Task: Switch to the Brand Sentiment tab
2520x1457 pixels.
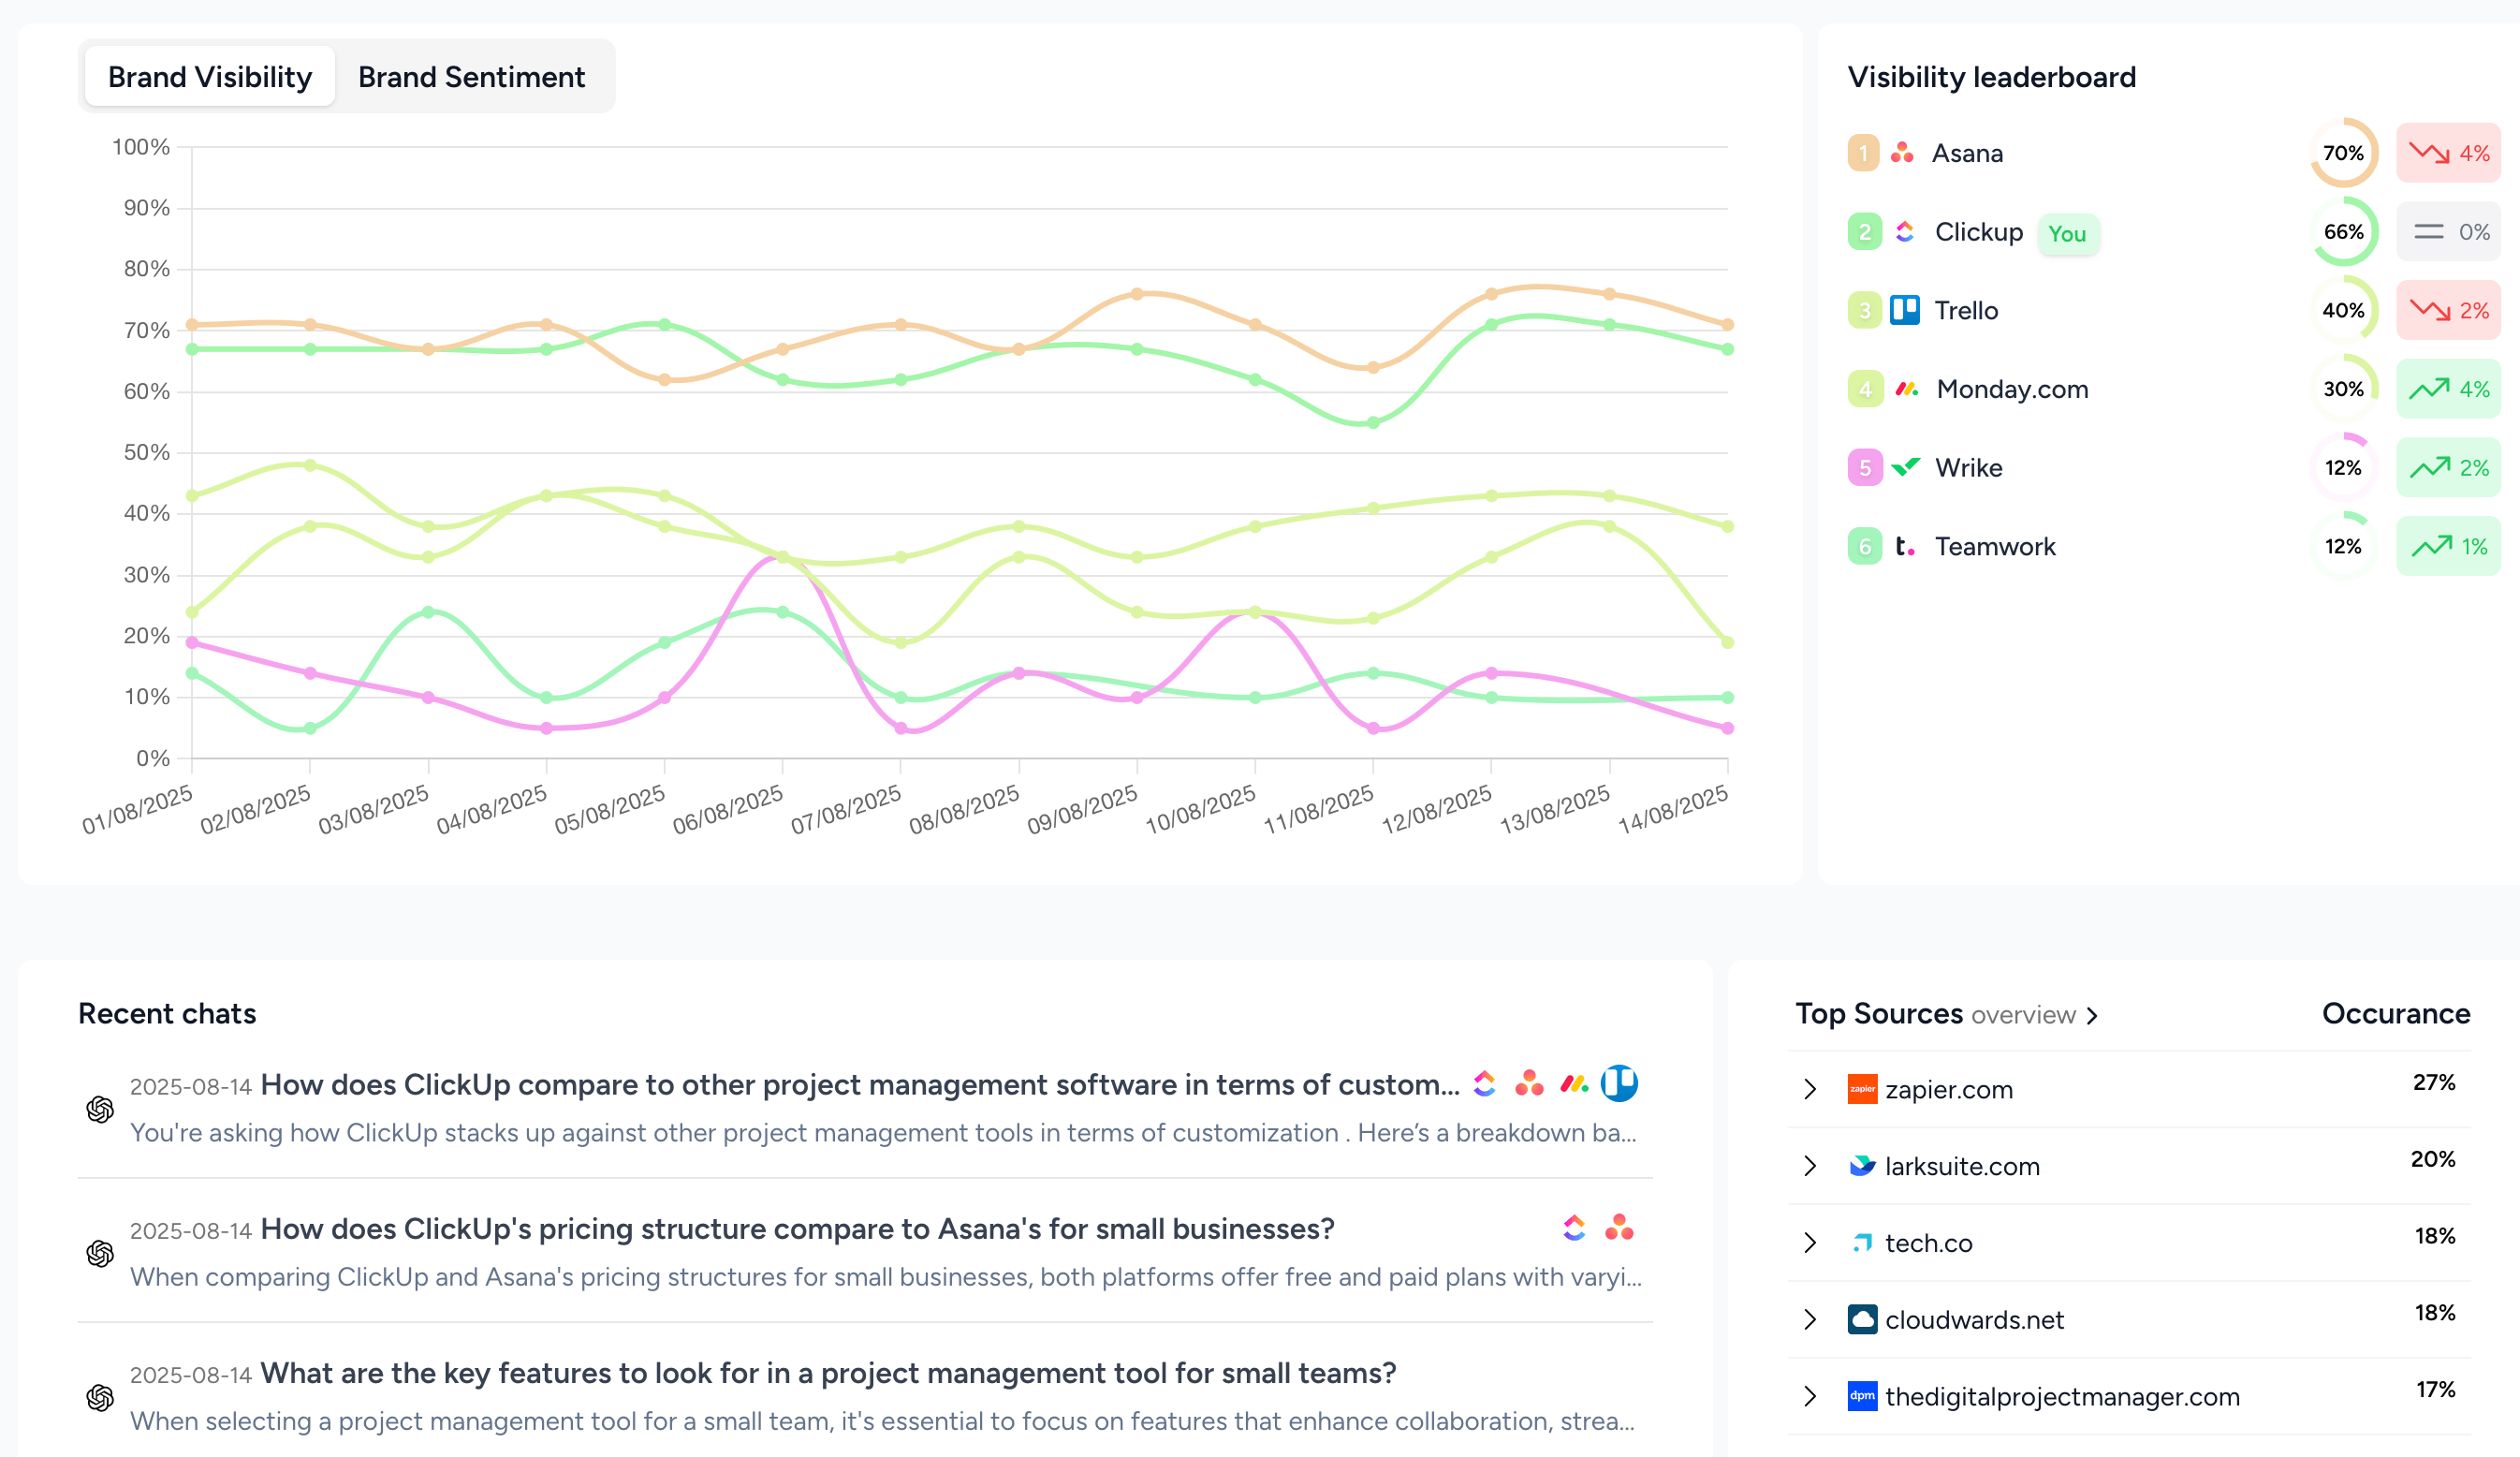Action: 471,77
